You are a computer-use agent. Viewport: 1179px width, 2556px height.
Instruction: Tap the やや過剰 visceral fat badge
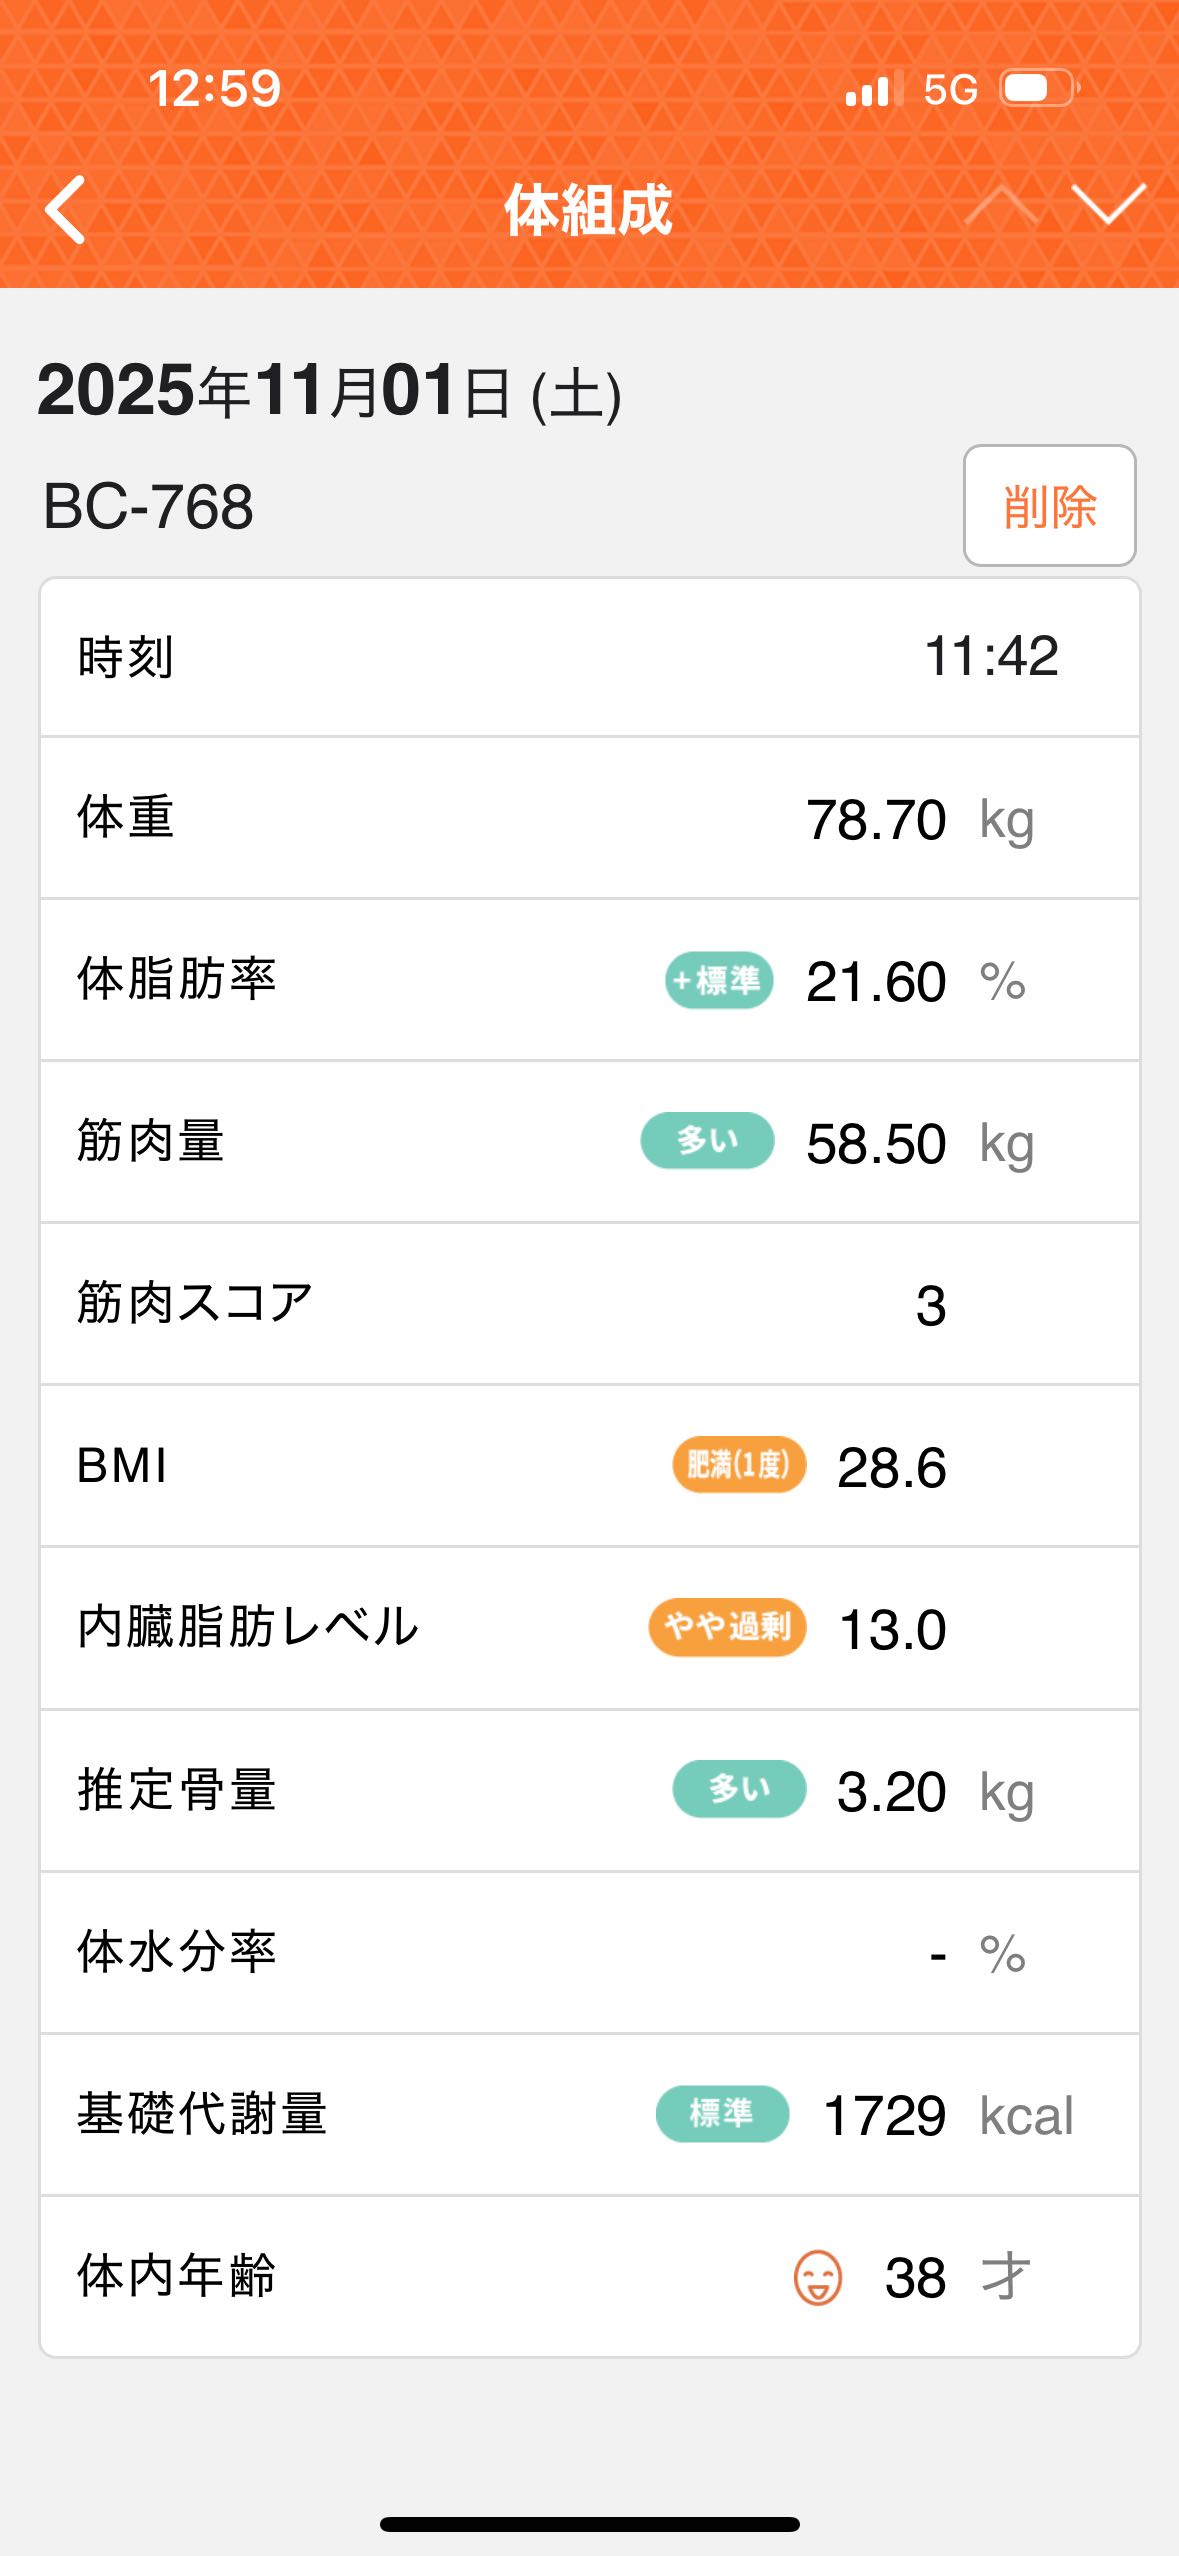[x=727, y=1627]
